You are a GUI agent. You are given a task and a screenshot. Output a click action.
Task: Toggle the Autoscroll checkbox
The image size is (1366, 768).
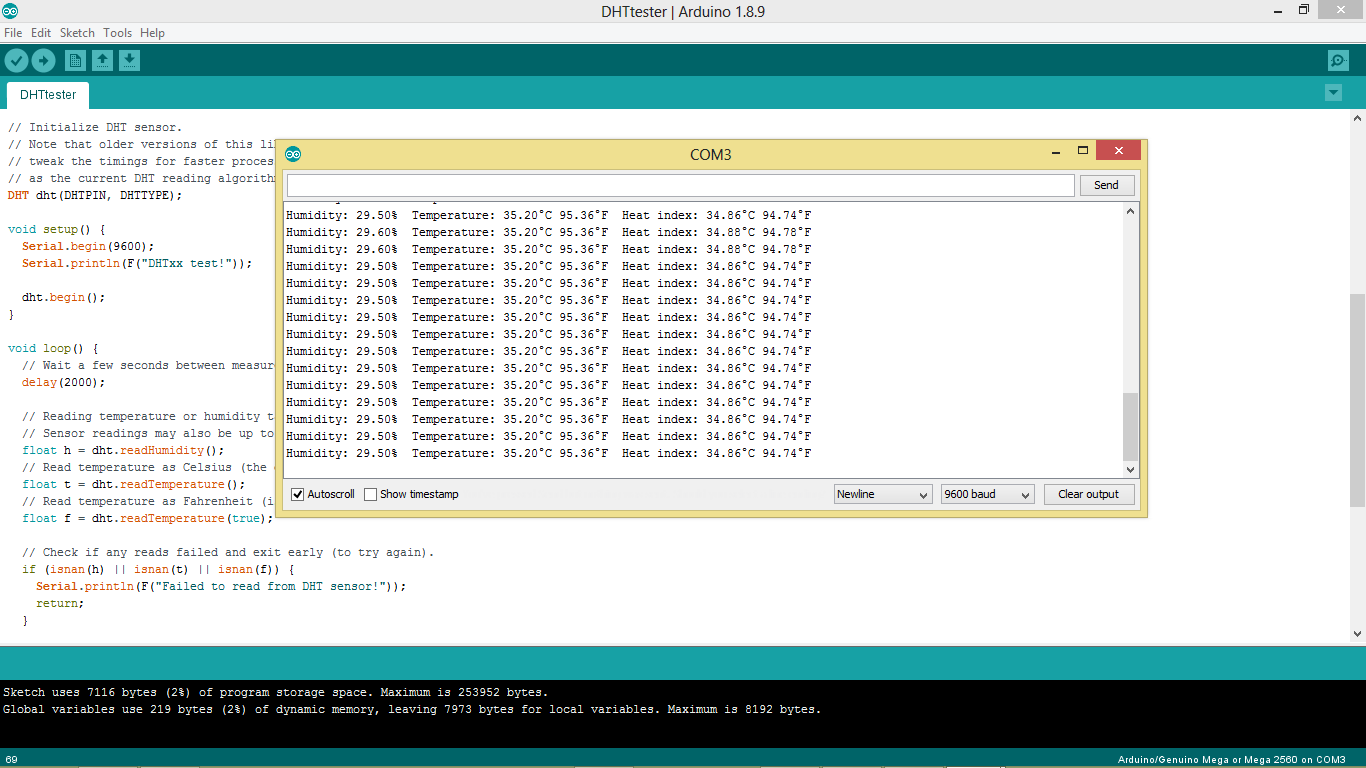298,494
